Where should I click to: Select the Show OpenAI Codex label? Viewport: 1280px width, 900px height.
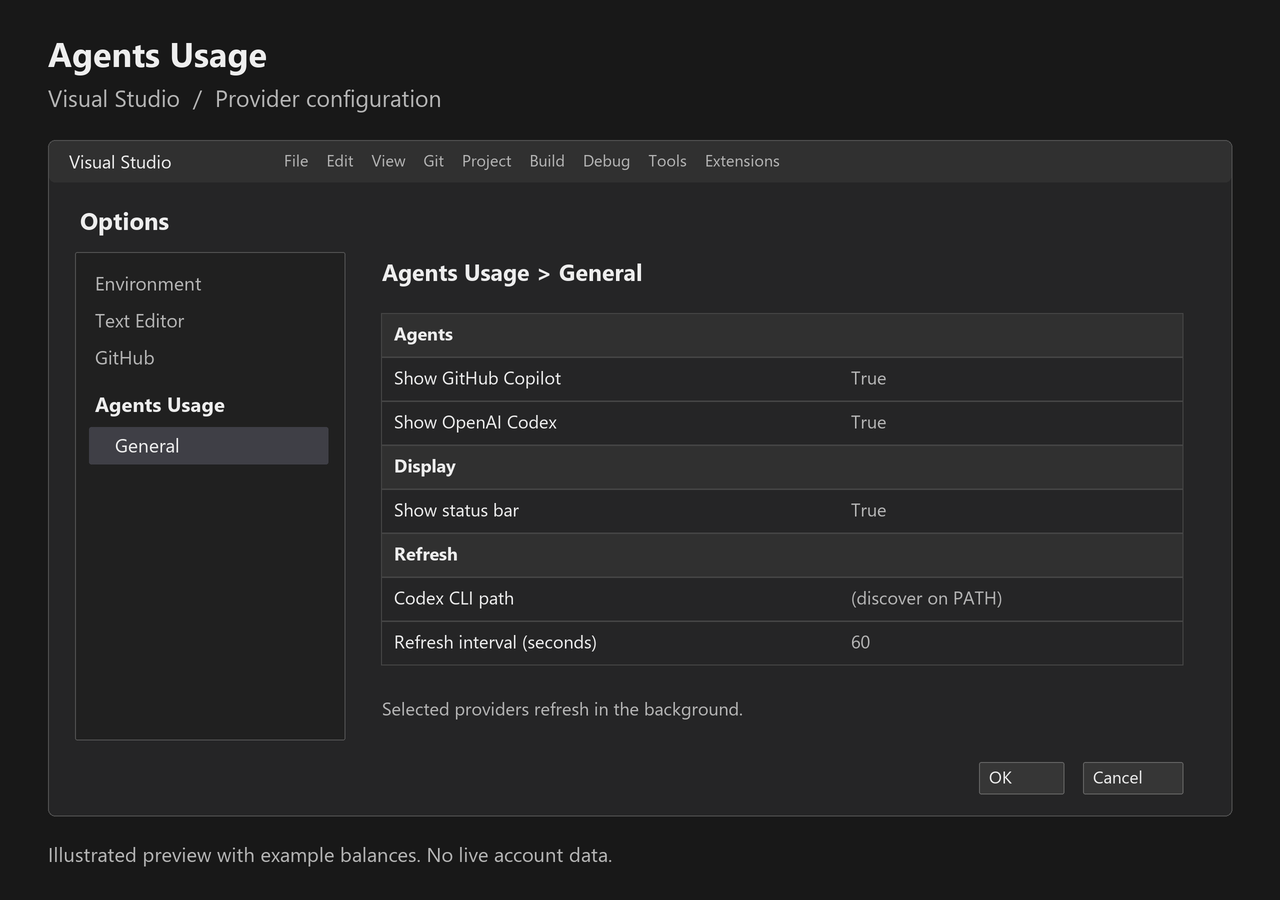point(475,422)
